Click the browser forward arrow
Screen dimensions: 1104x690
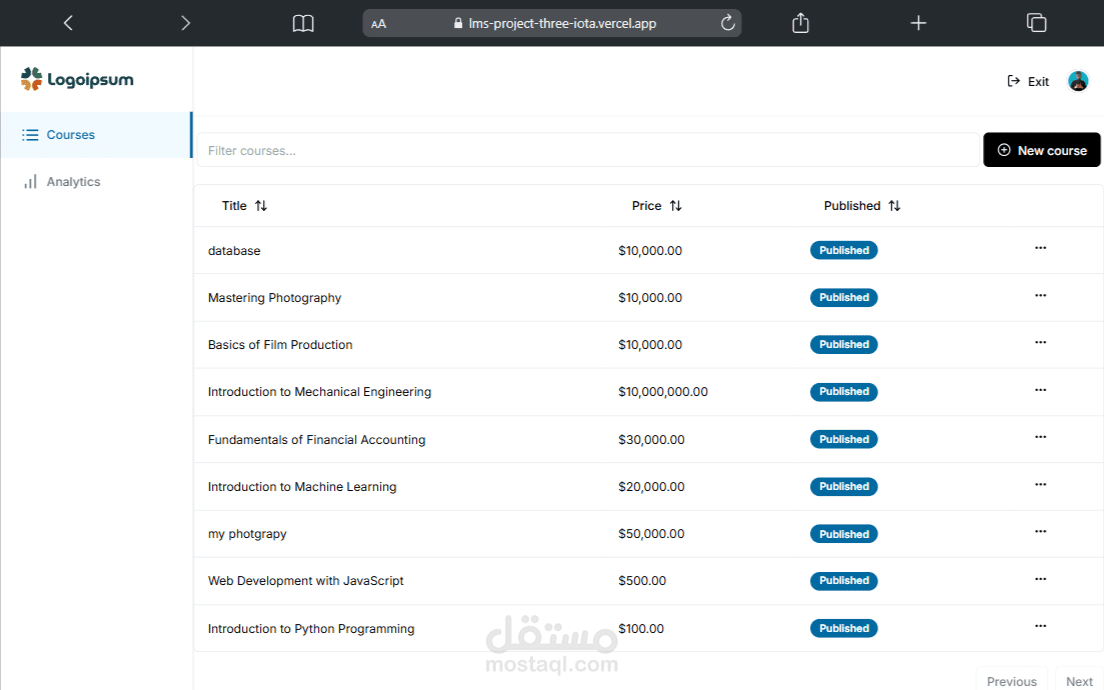click(185, 23)
